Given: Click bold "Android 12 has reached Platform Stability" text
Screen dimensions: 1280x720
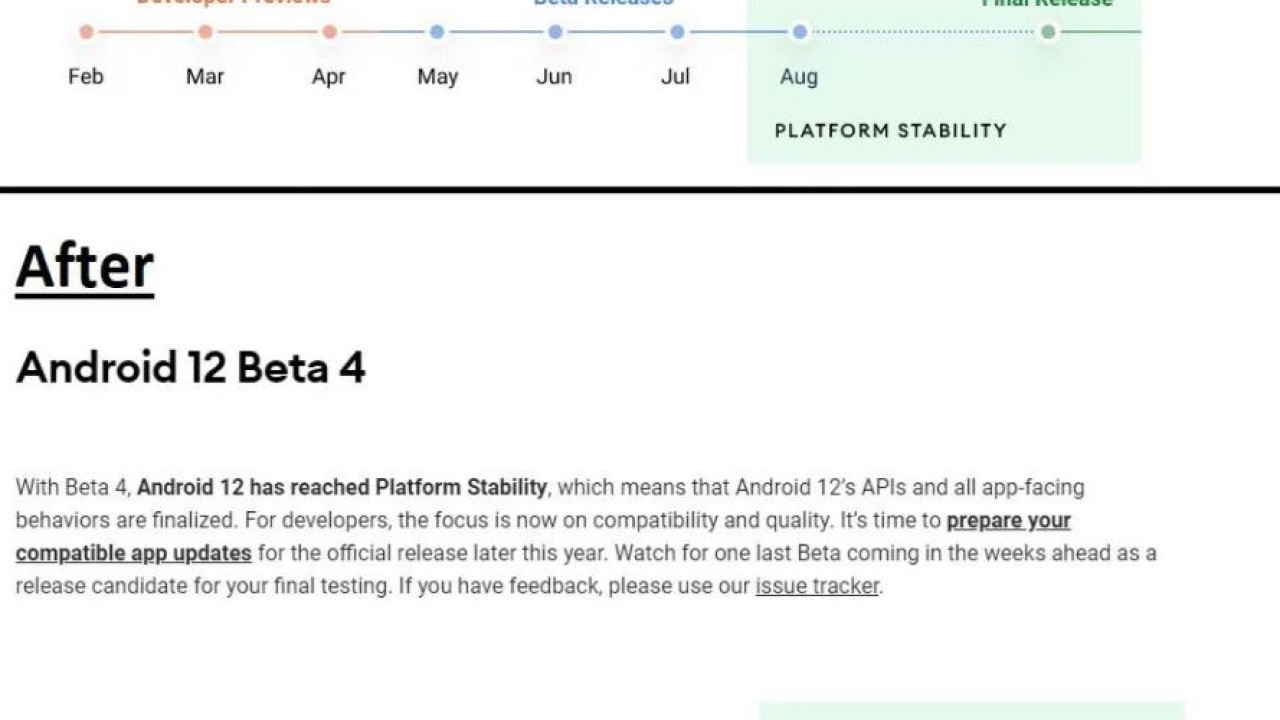Looking at the screenshot, I should [x=342, y=488].
